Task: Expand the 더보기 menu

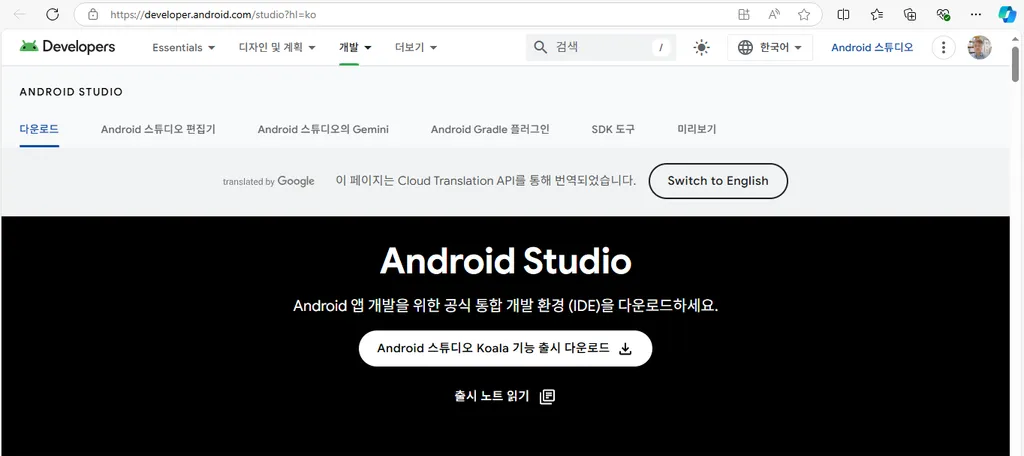Action: click(416, 47)
